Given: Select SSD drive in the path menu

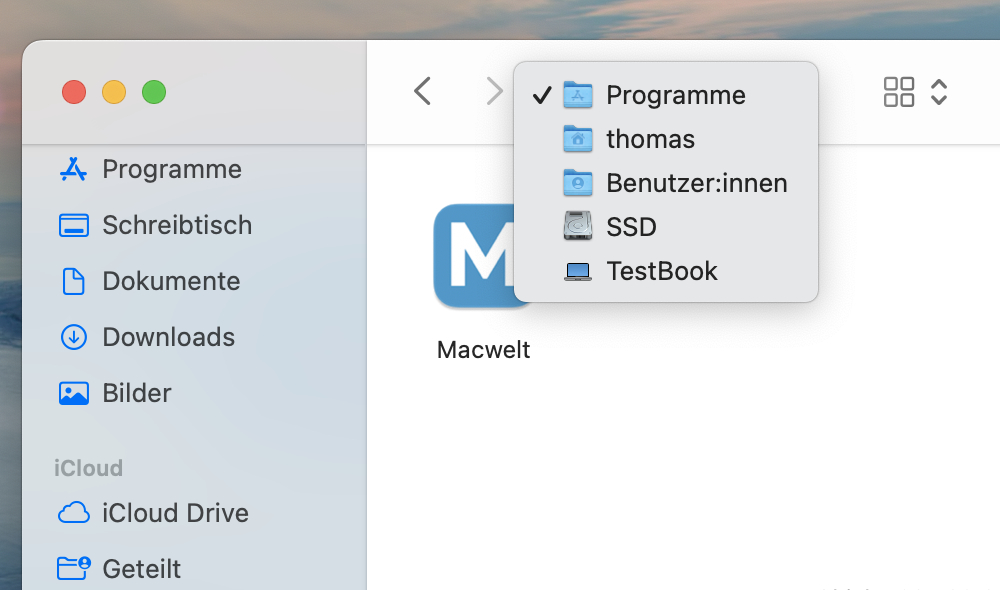Looking at the screenshot, I should [666, 227].
